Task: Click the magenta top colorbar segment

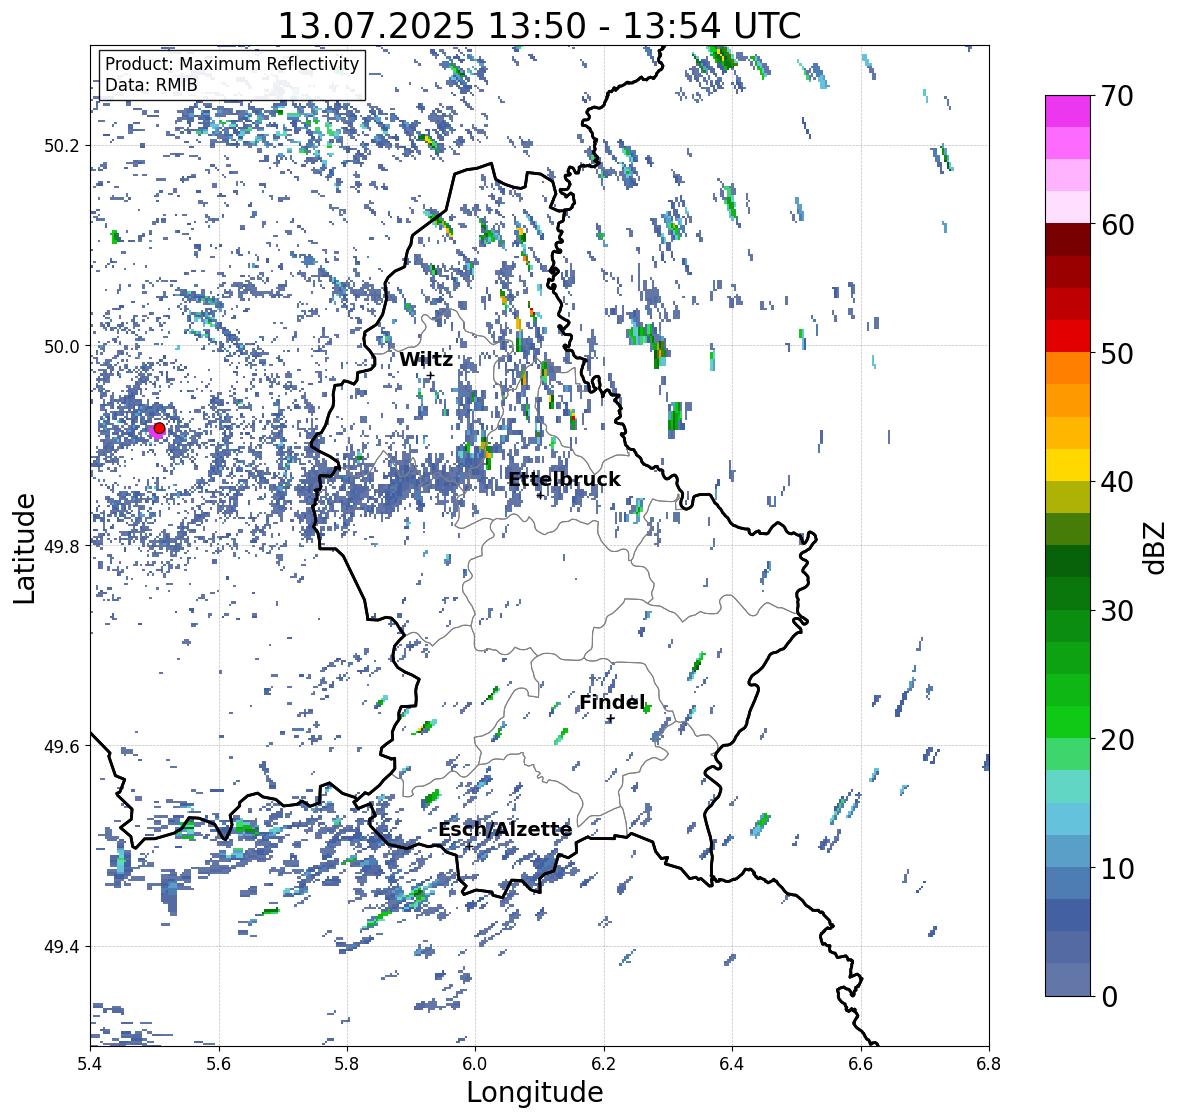Action: click(1068, 111)
